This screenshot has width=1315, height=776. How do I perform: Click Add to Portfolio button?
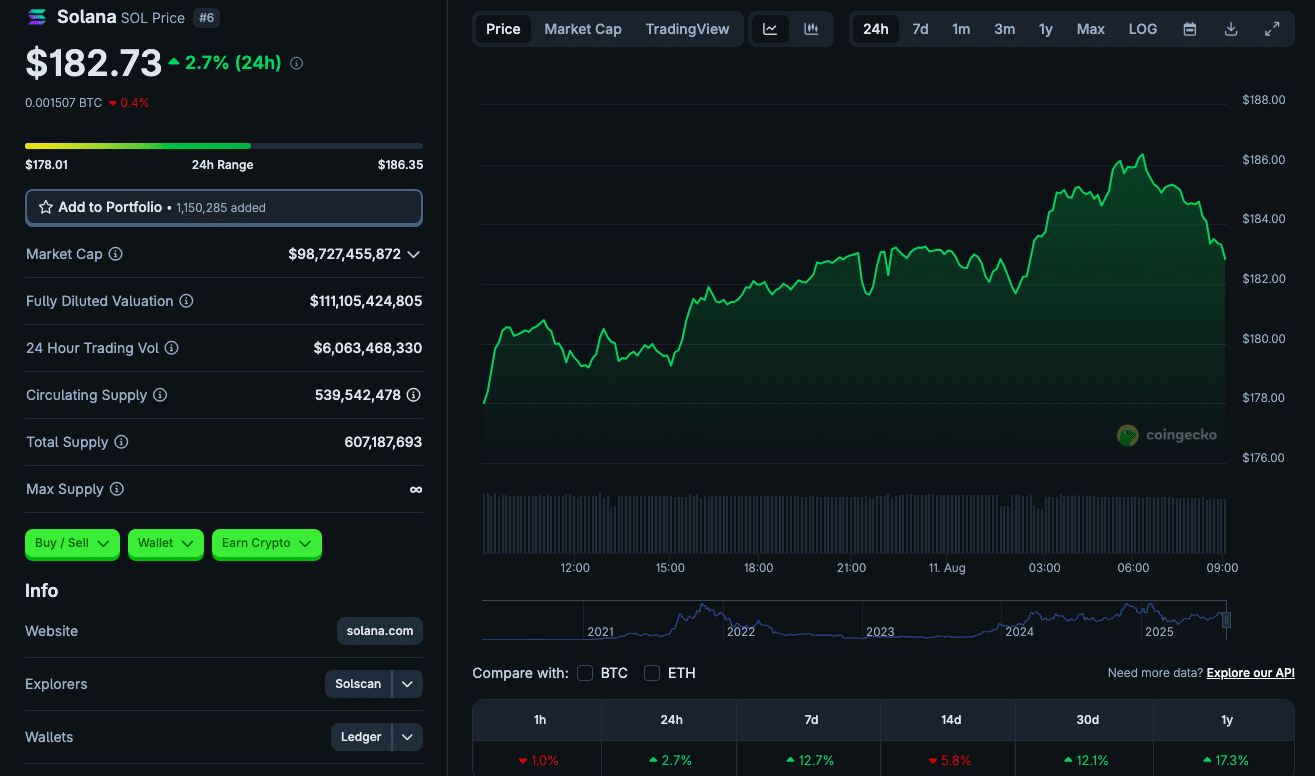tap(224, 207)
